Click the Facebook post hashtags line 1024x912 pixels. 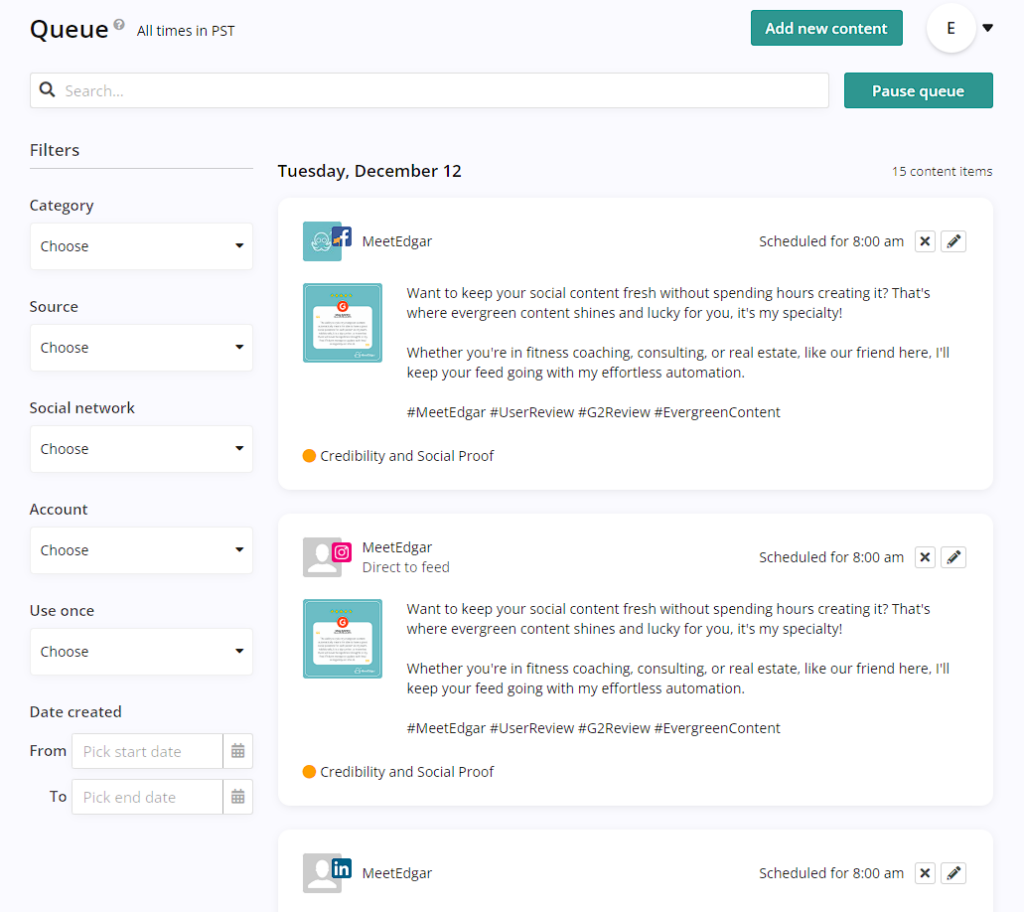point(593,412)
